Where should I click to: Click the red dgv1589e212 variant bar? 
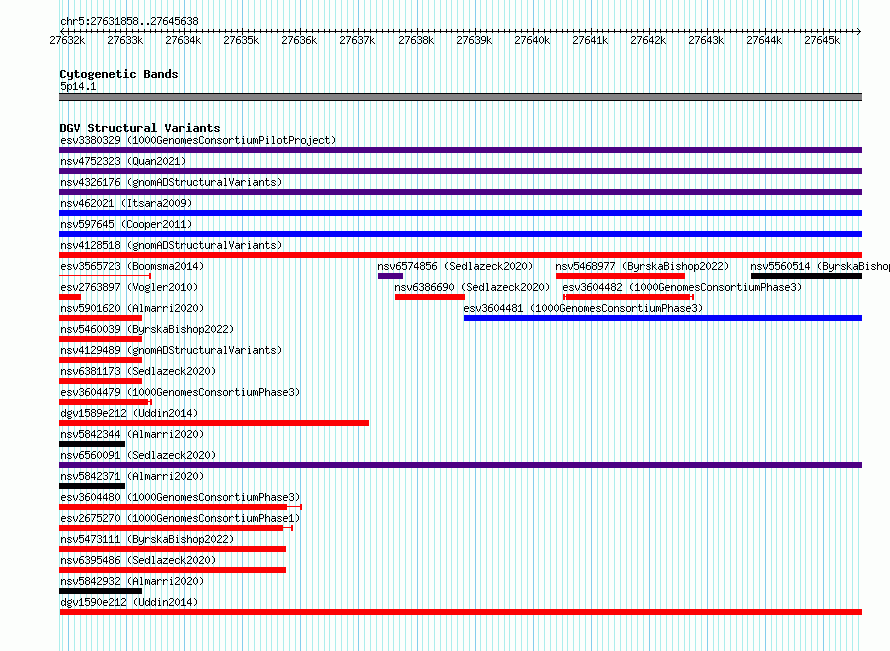214,423
